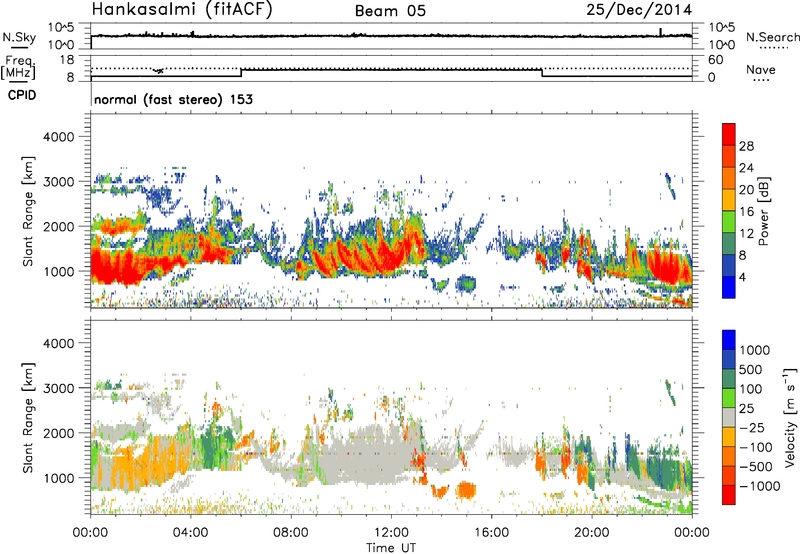The image size is (800, 554).
Task: Click the Beam 05 label
Action: click(x=390, y=11)
